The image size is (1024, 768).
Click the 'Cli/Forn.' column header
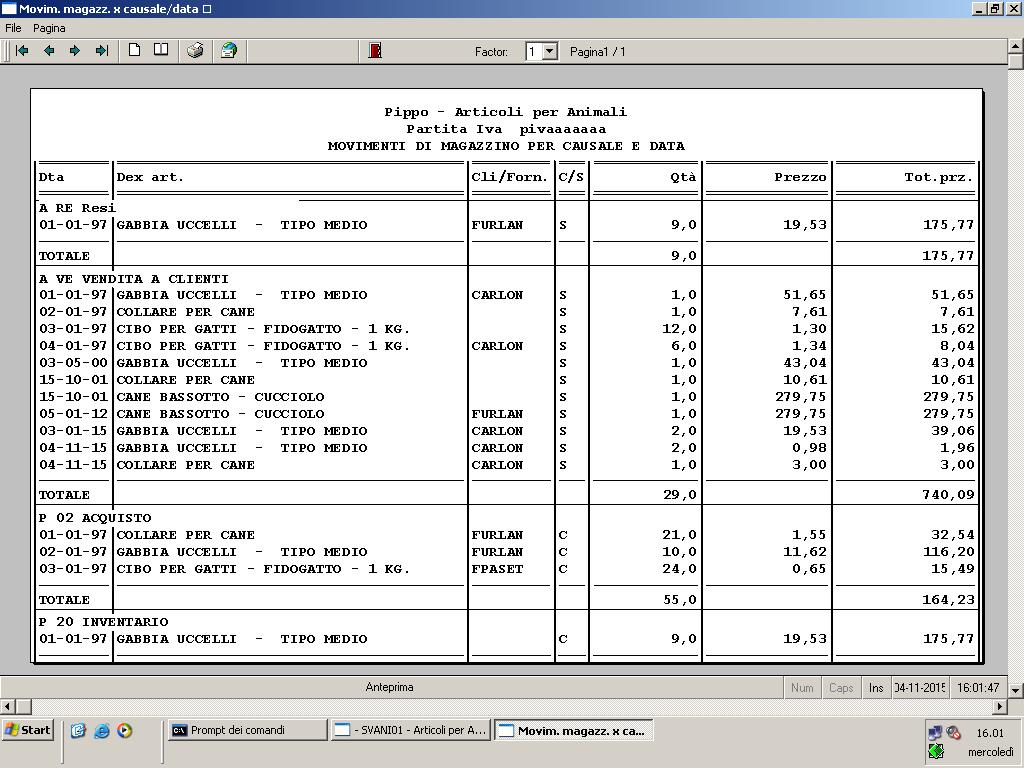pyautogui.click(x=509, y=177)
